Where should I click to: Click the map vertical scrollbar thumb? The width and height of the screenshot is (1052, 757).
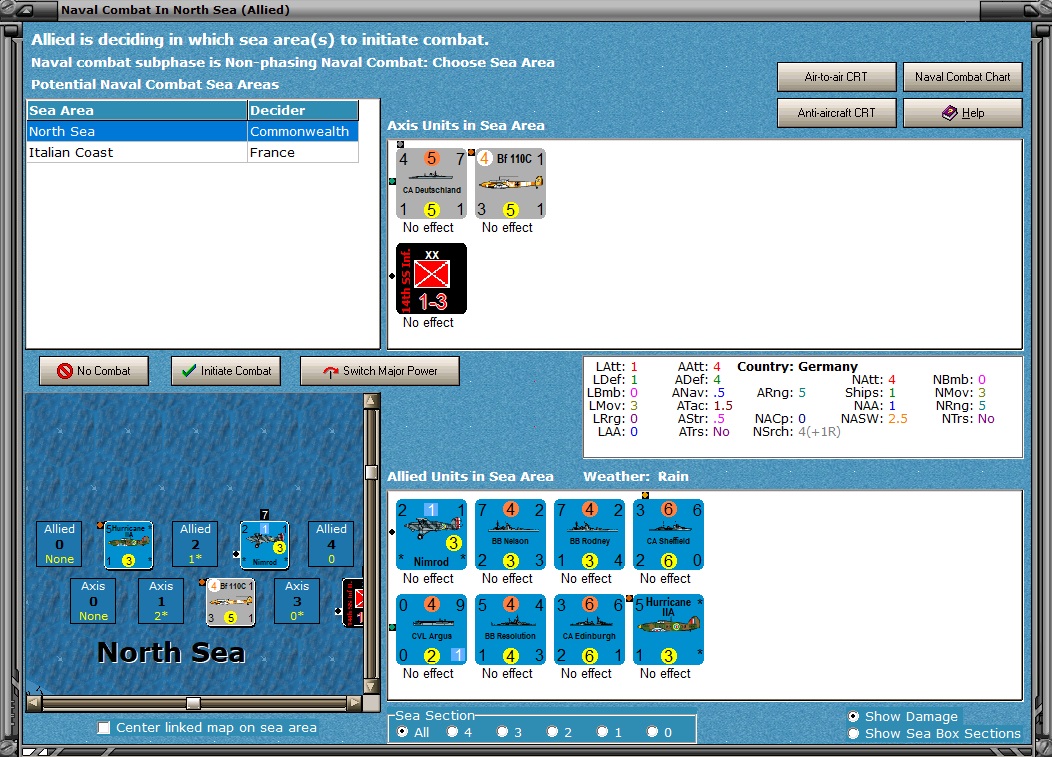[x=371, y=472]
